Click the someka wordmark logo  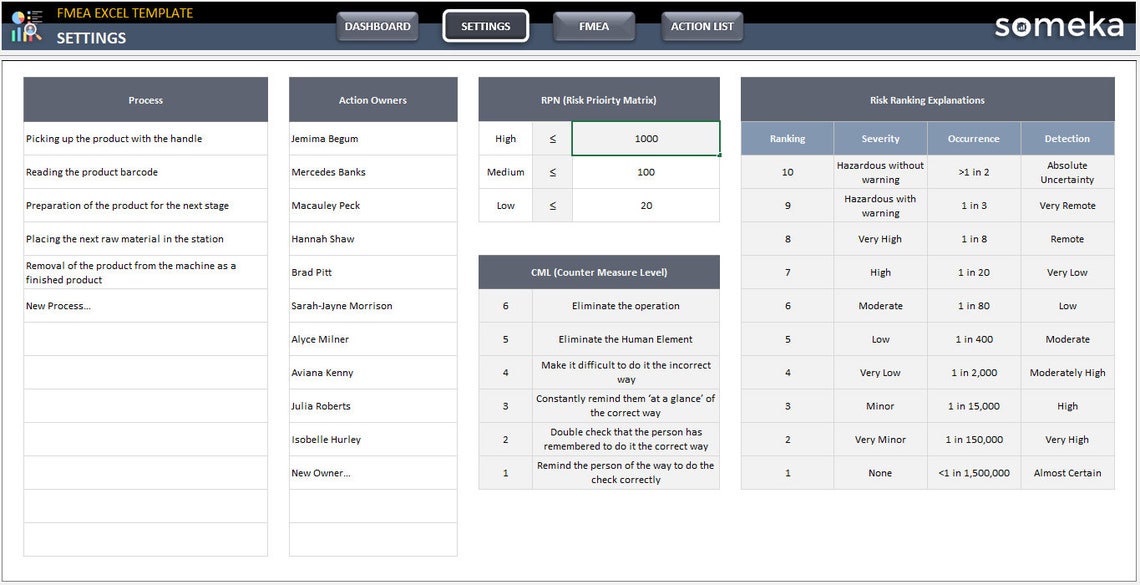click(1060, 26)
